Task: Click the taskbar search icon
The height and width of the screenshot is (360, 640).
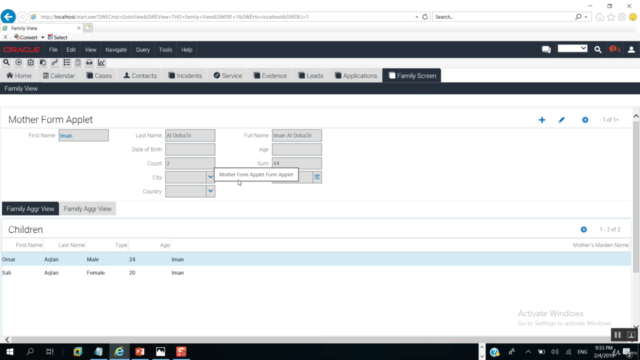Action: tap(30, 351)
